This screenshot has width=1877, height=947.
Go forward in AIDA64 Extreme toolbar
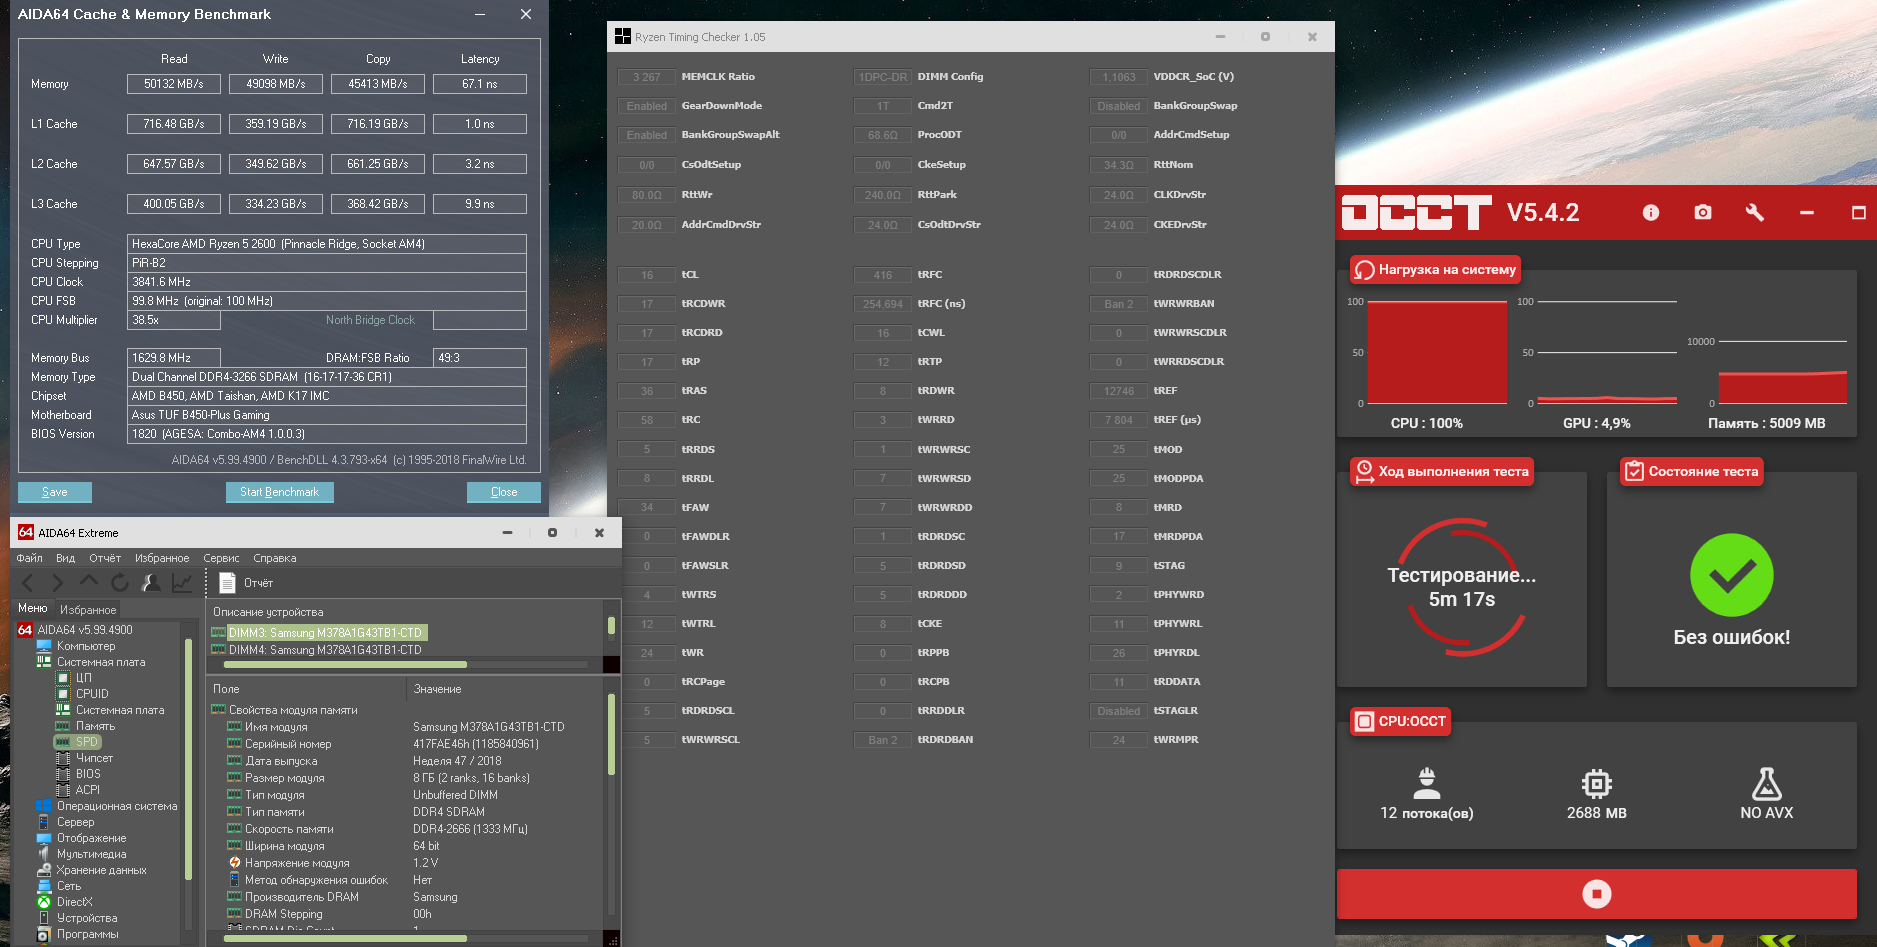tap(57, 582)
